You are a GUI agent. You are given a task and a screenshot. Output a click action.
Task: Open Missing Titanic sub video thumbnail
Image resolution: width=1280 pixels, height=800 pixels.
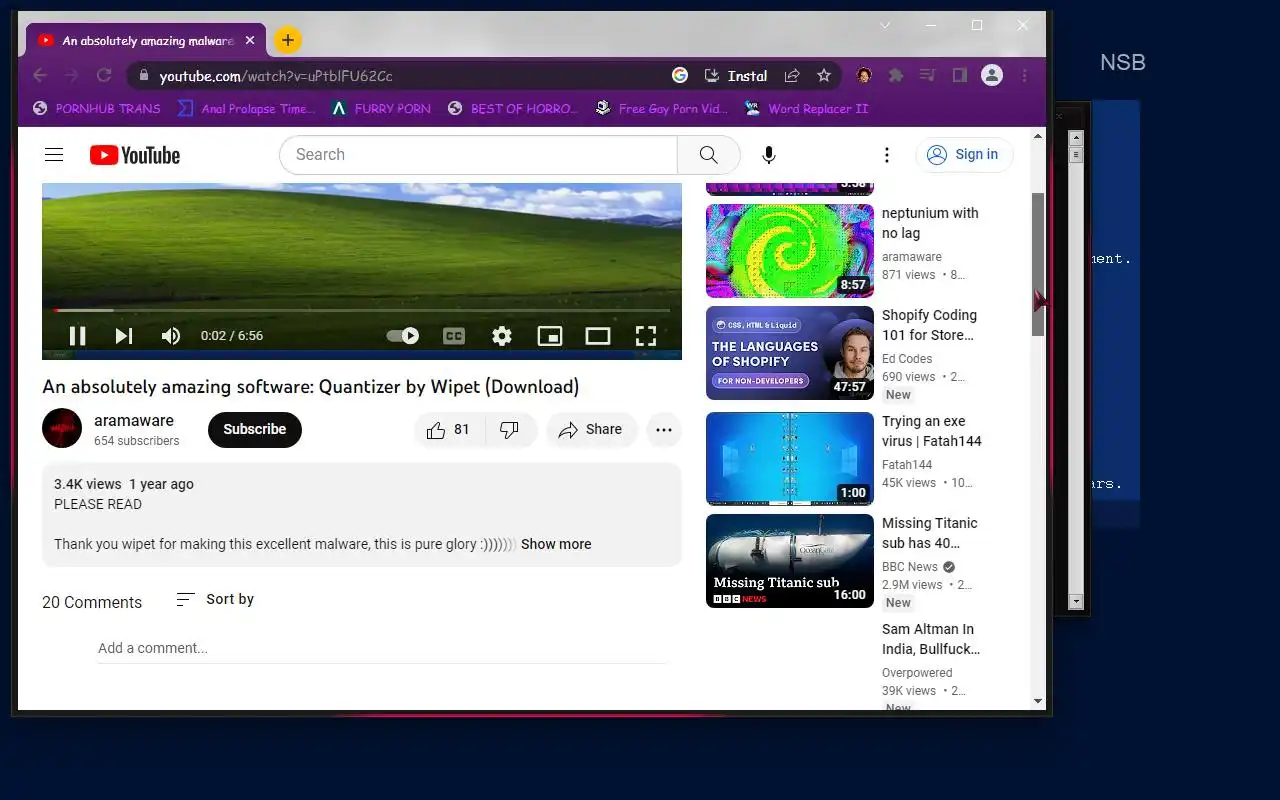point(790,561)
